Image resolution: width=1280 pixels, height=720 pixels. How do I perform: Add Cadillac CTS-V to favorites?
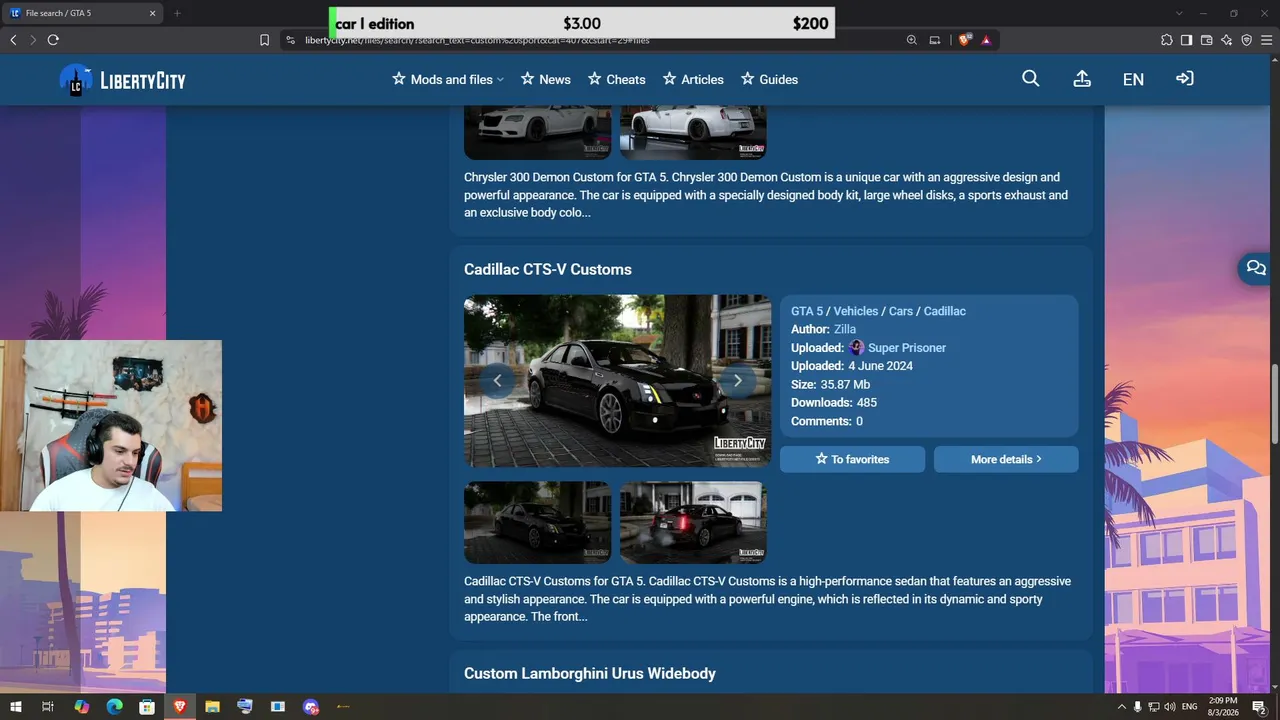[852, 459]
